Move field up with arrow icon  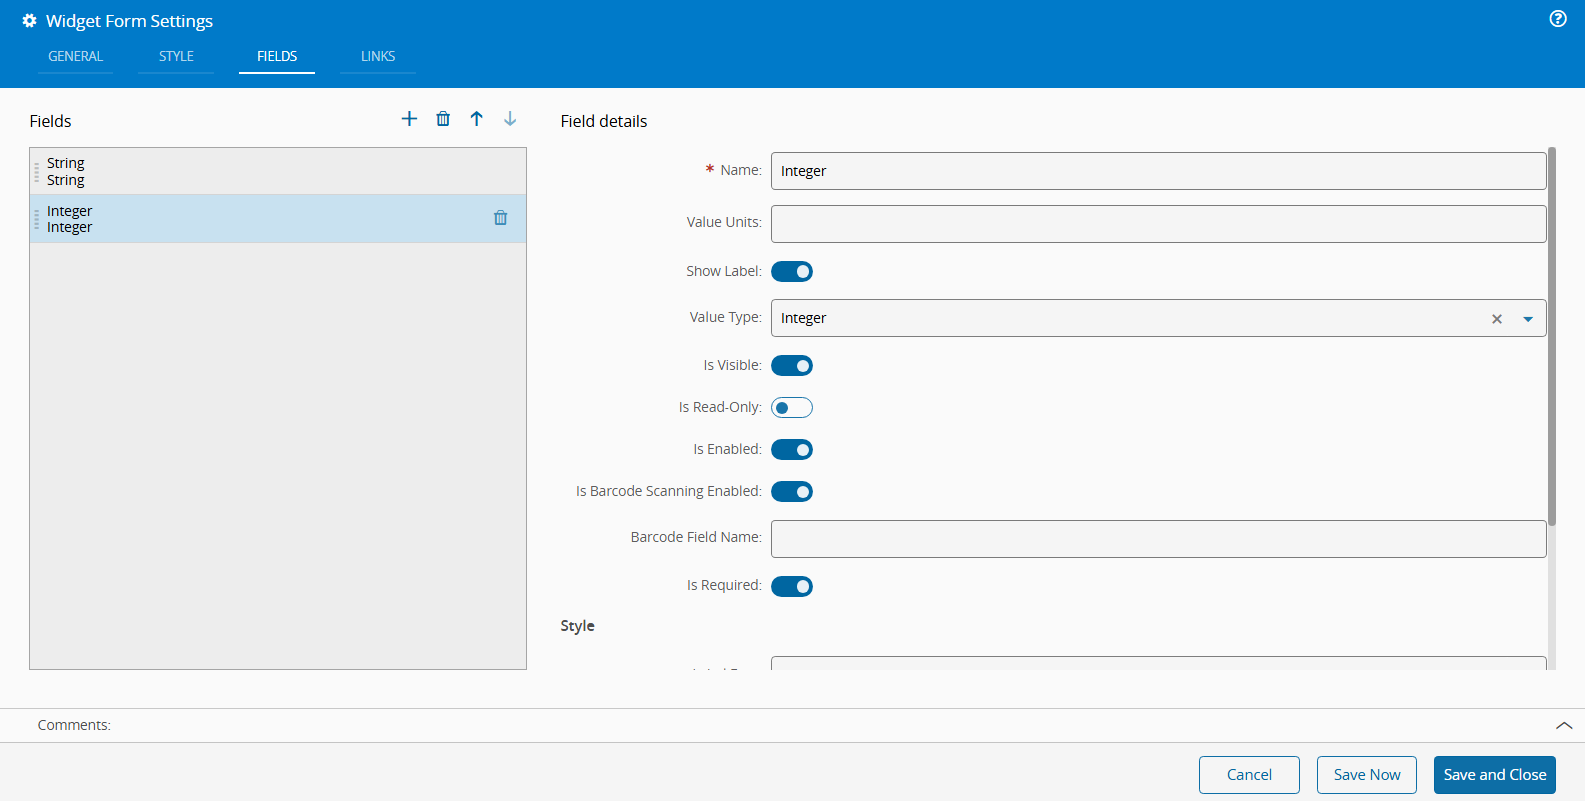point(477,119)
